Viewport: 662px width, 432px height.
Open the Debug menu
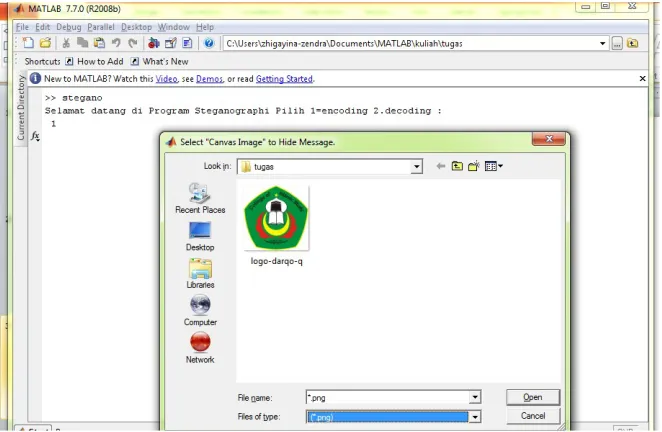click(69, 27)
